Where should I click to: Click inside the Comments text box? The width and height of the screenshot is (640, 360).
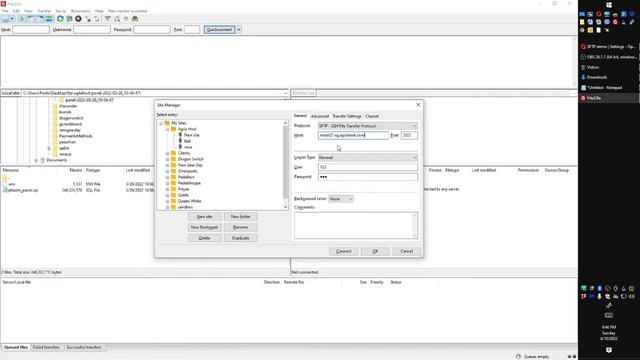click(356, 225)
